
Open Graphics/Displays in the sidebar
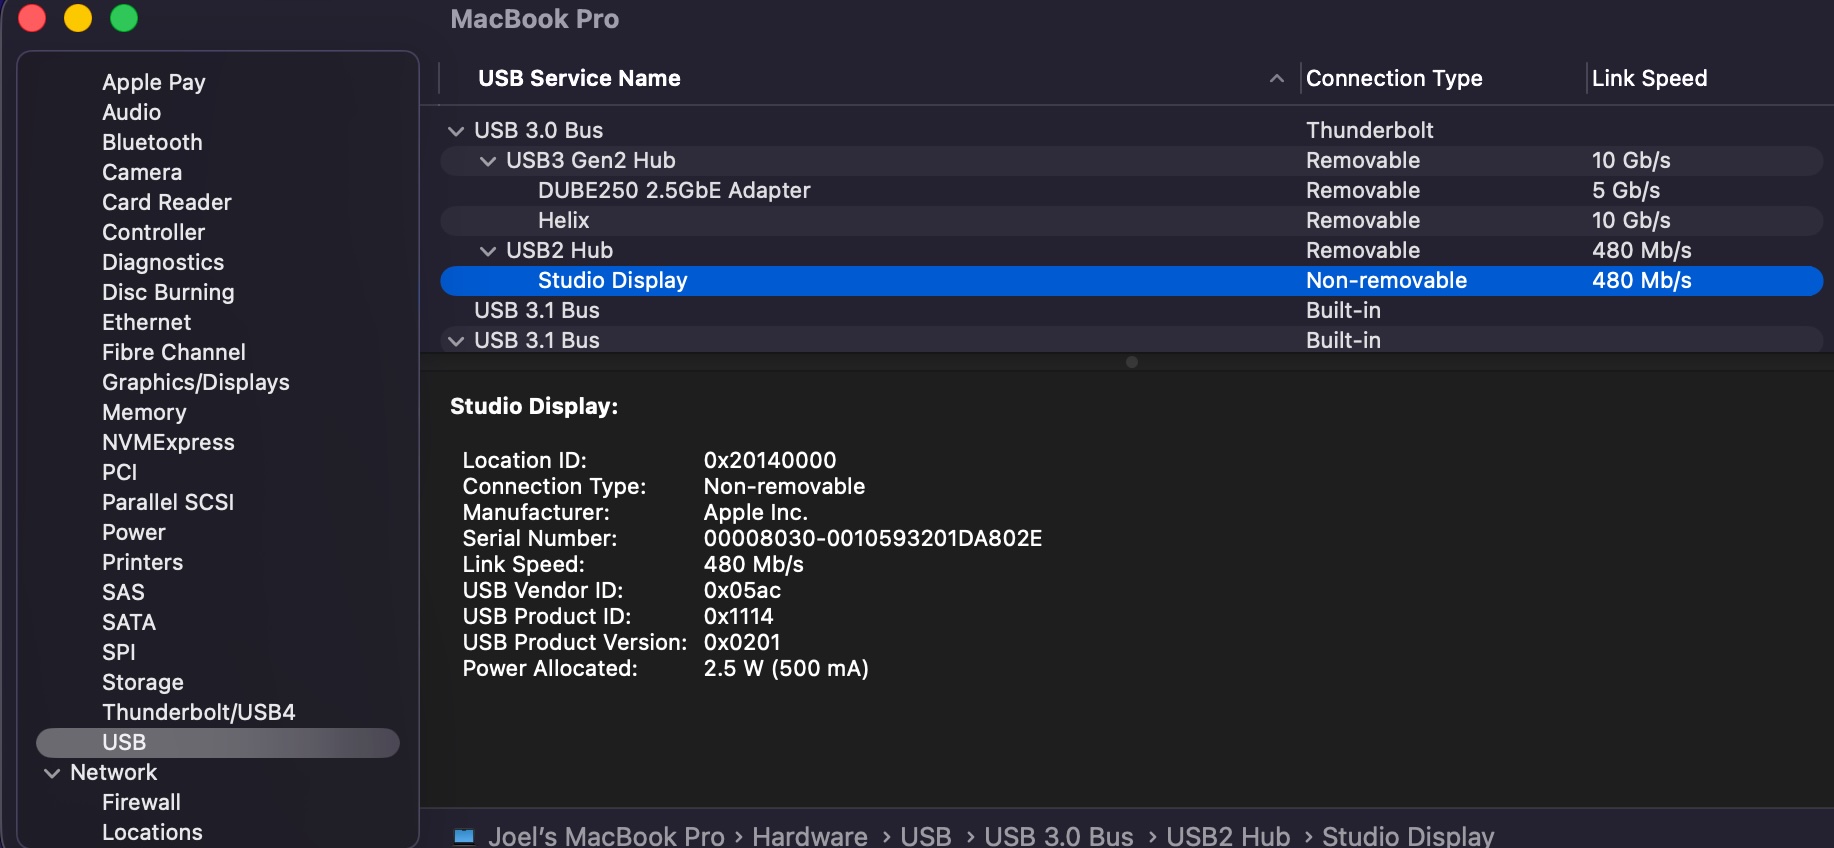click(x=195, y=383)
